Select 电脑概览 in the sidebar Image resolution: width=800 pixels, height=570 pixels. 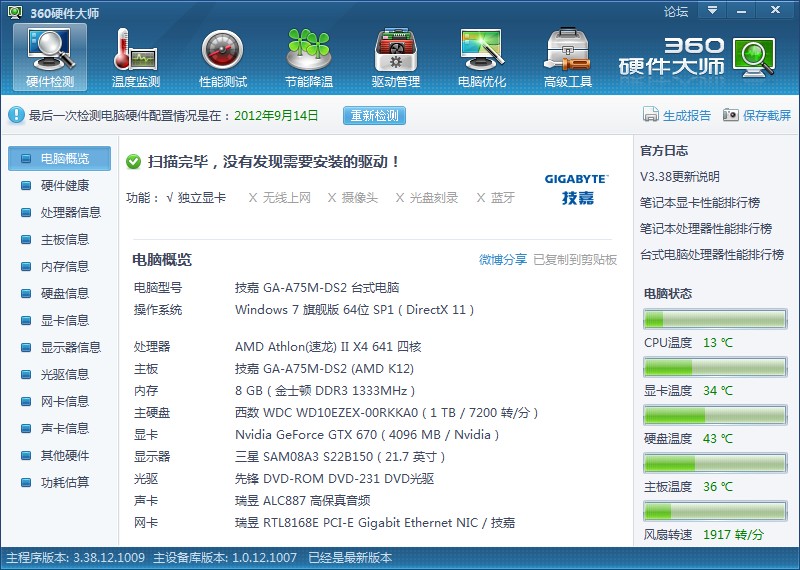coord(59,159)
